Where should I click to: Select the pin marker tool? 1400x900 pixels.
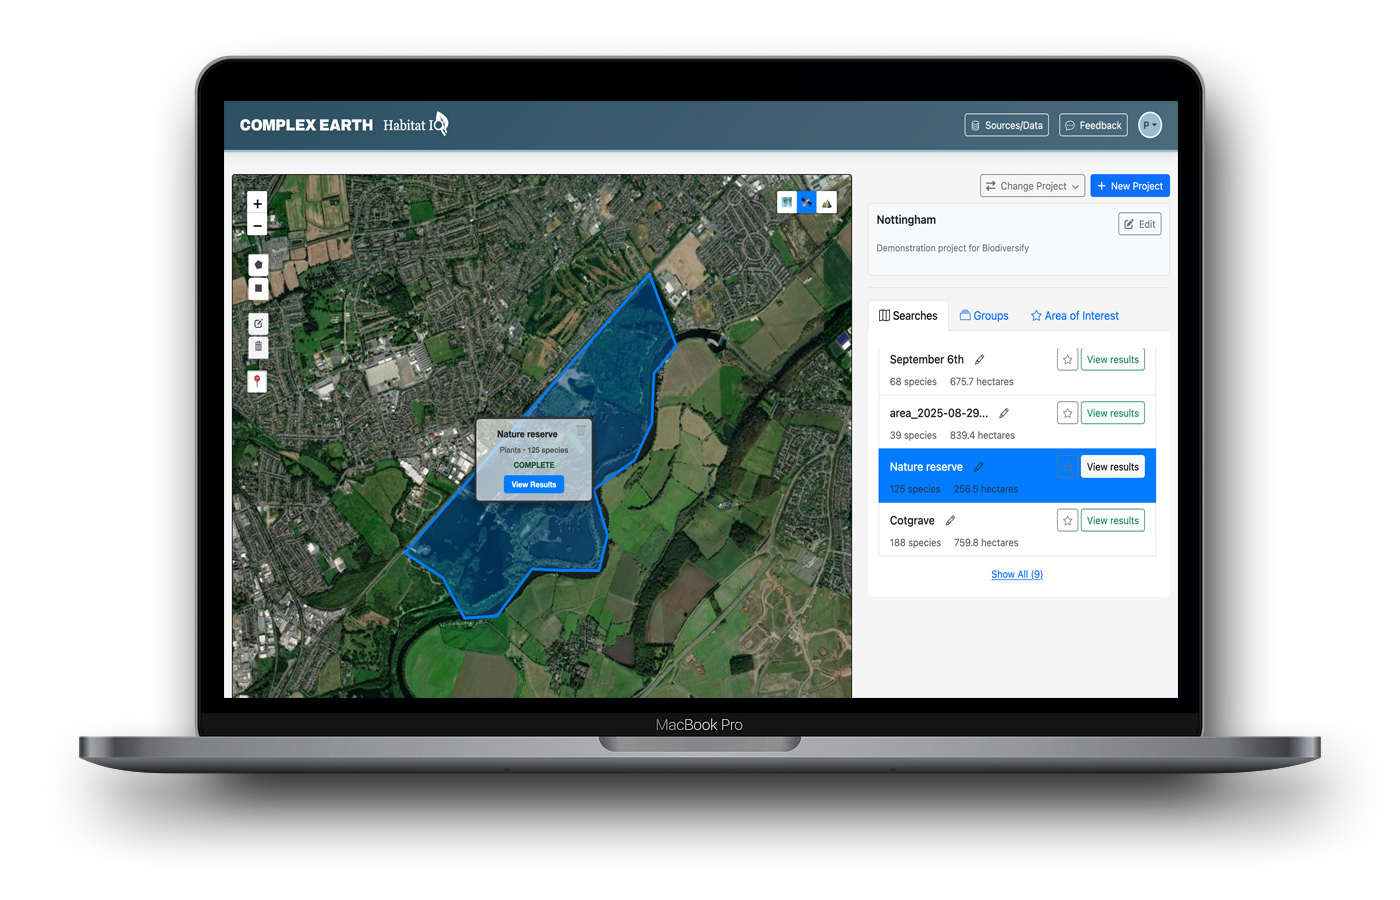click(x=257, y=380)
